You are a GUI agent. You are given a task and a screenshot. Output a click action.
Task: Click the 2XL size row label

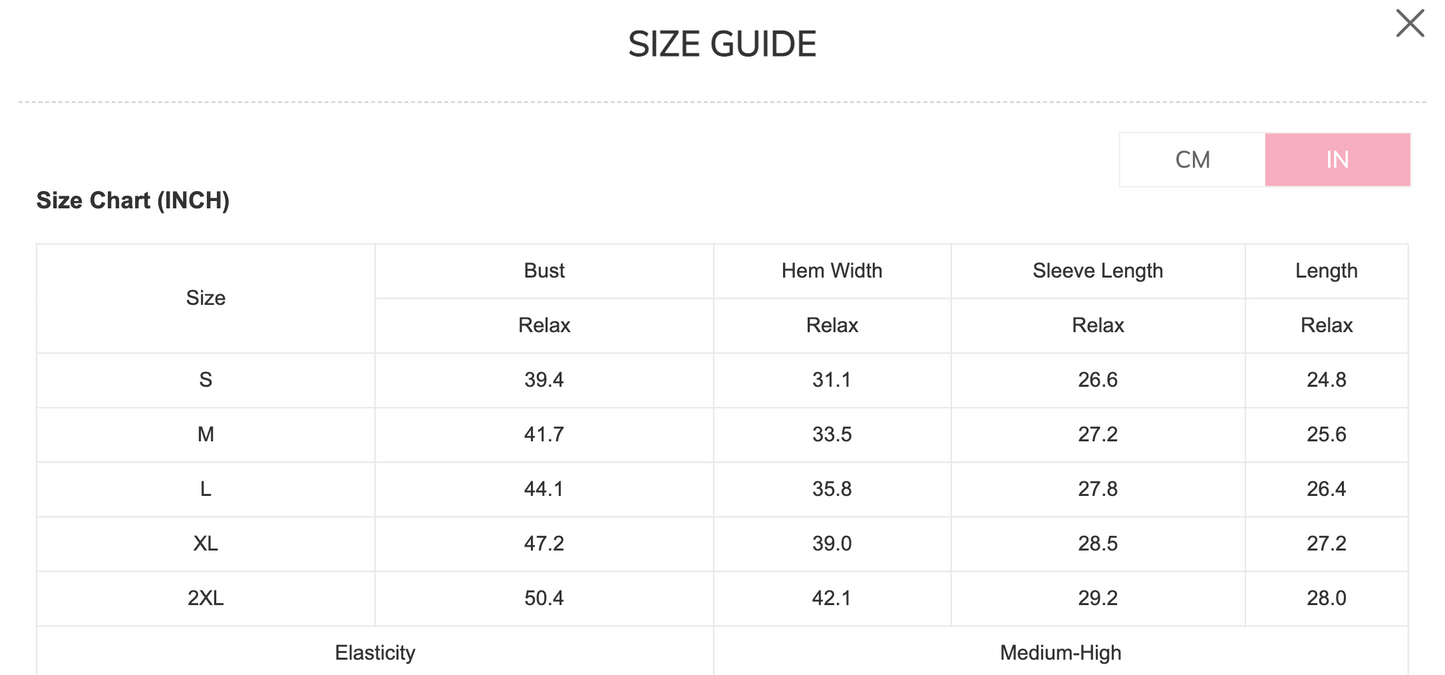pyautogui.click(x=206, y=598)
